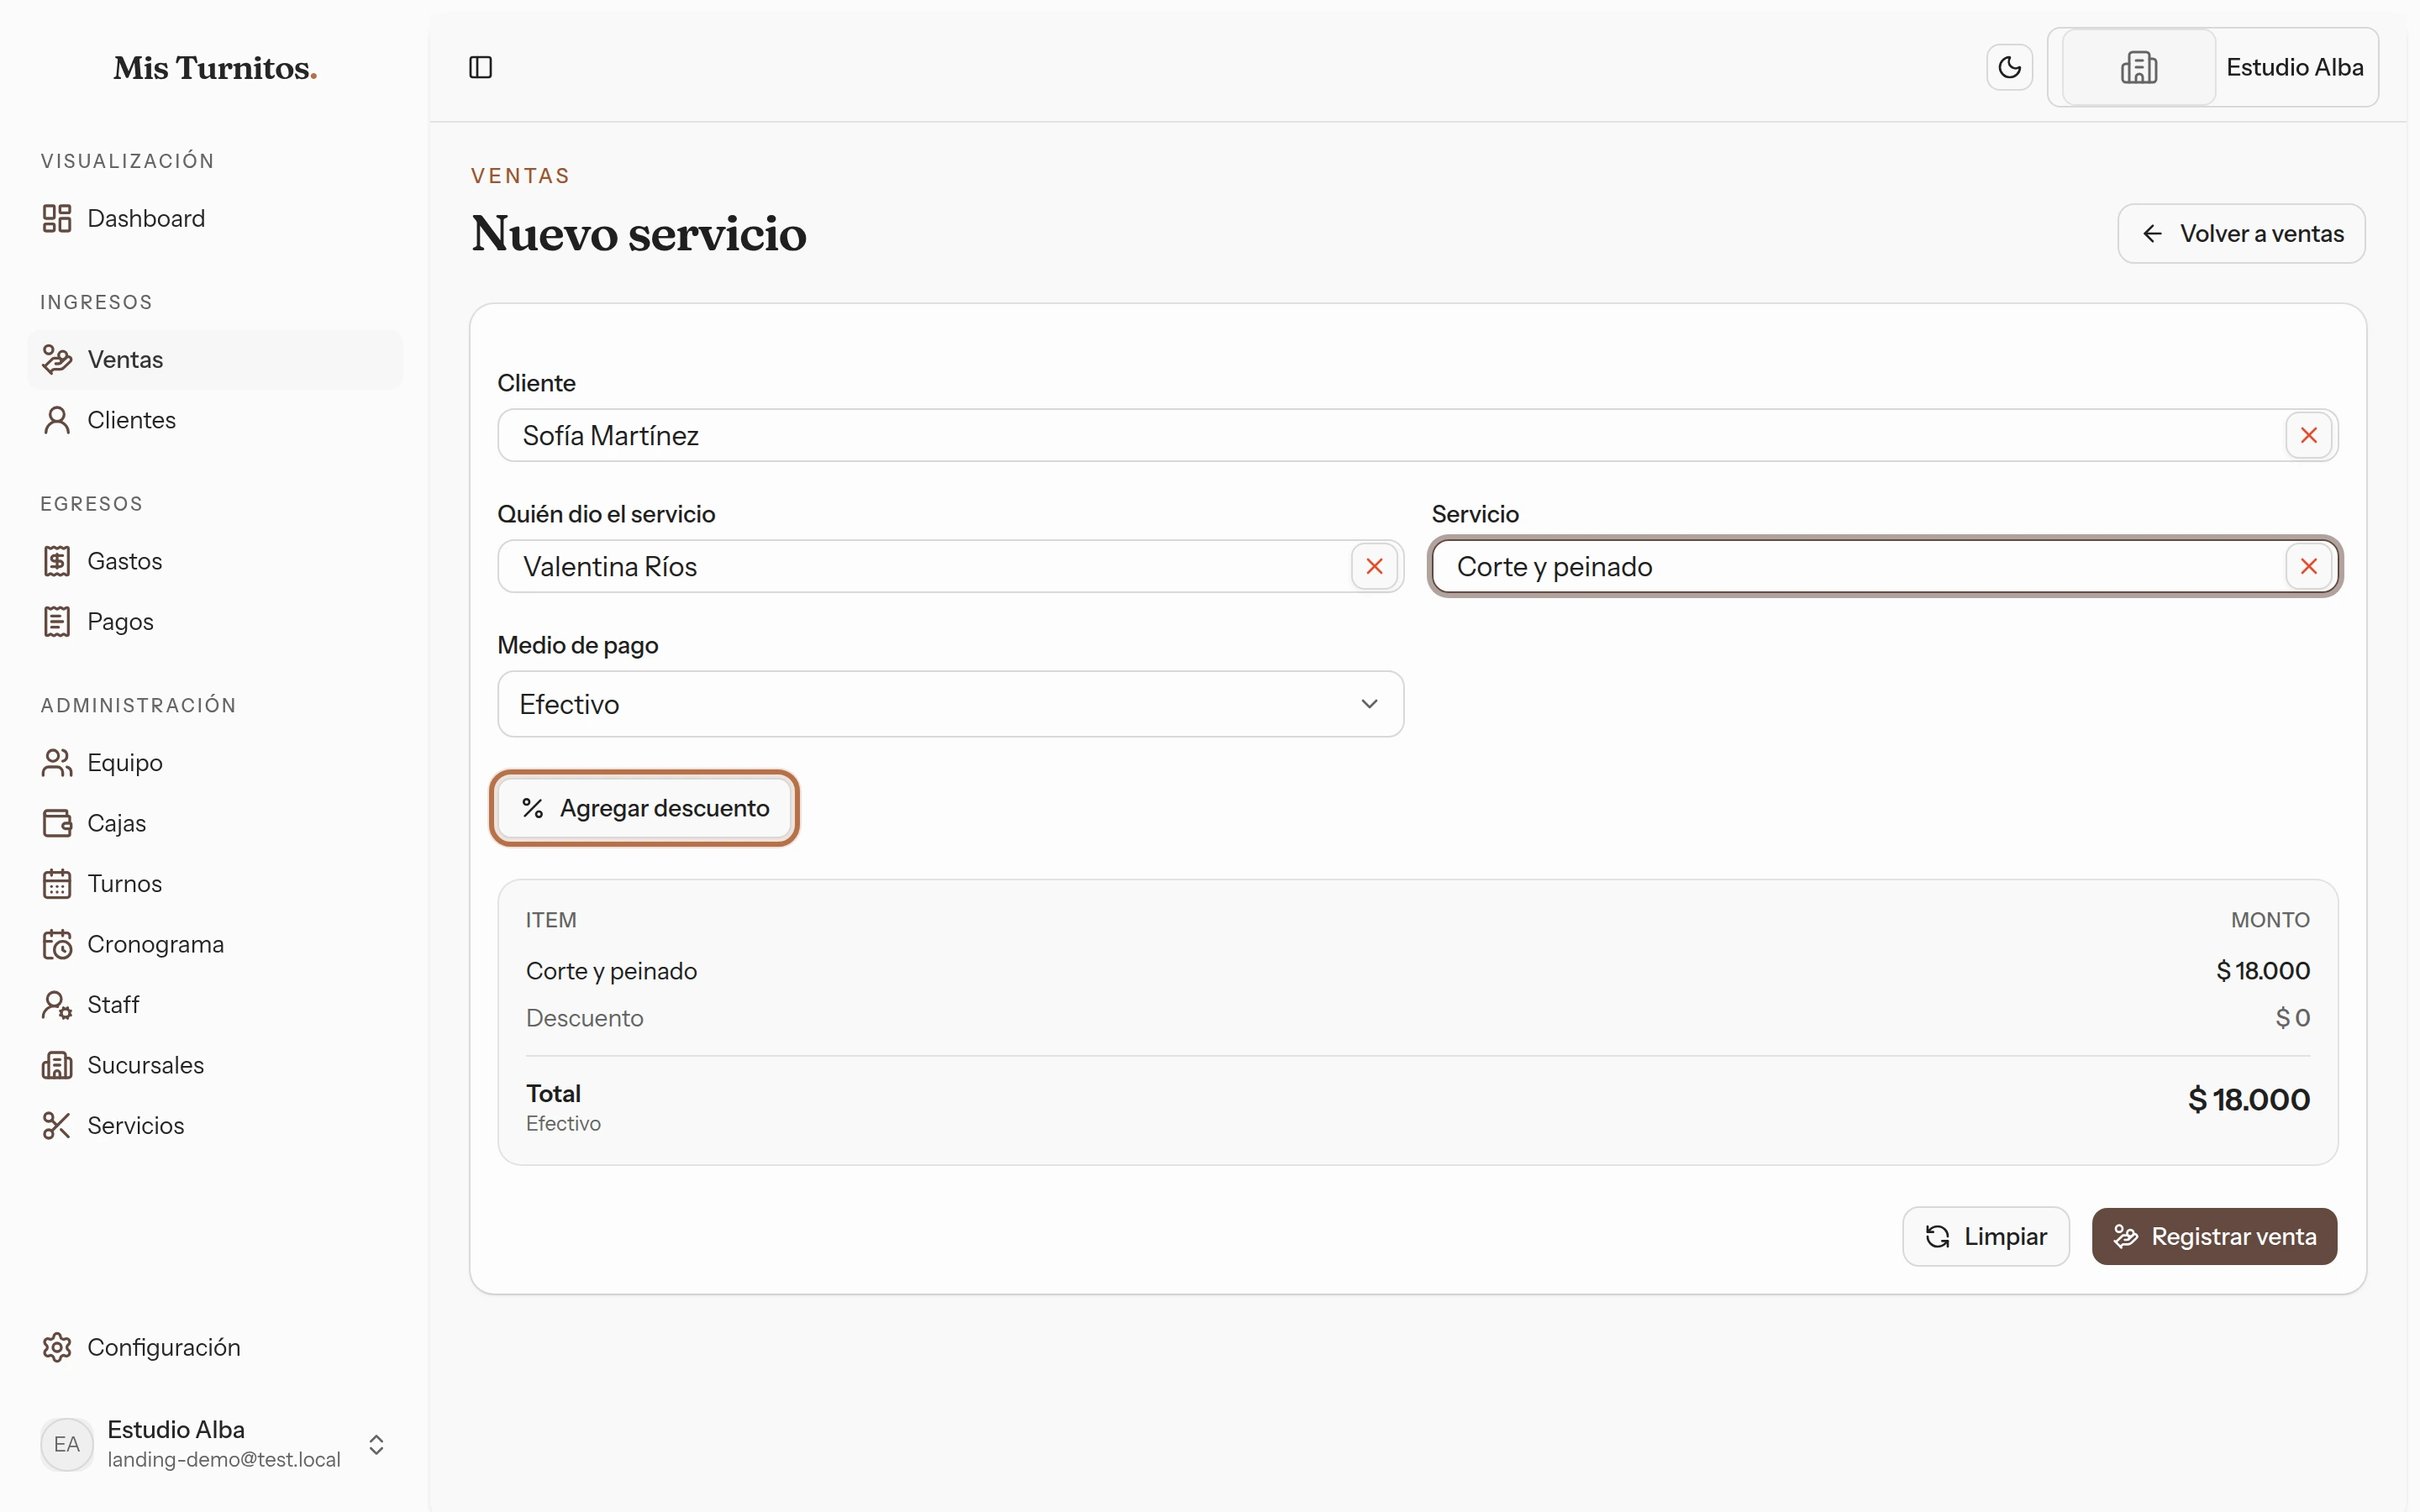Click Agregar descuento button
Image resolution: width=2420 pixels, height=1512 pixels.
(x=644, y=808)
